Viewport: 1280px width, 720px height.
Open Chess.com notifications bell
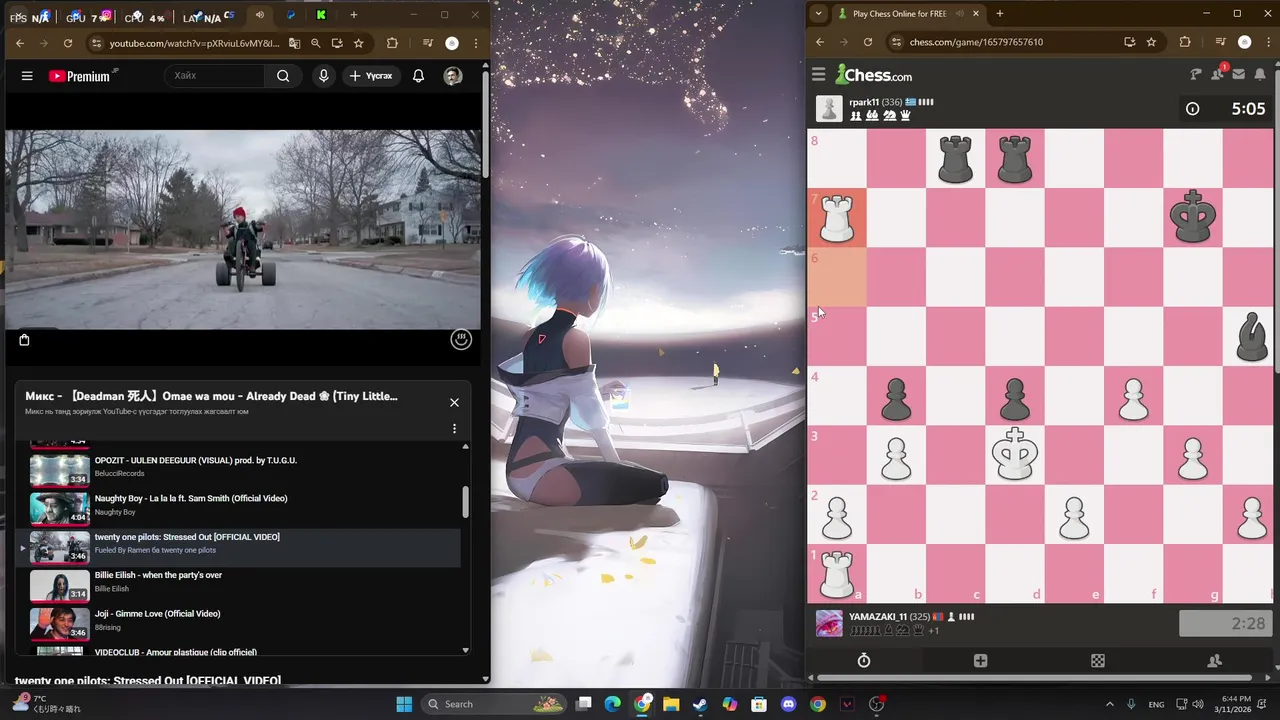(1260, 75)
